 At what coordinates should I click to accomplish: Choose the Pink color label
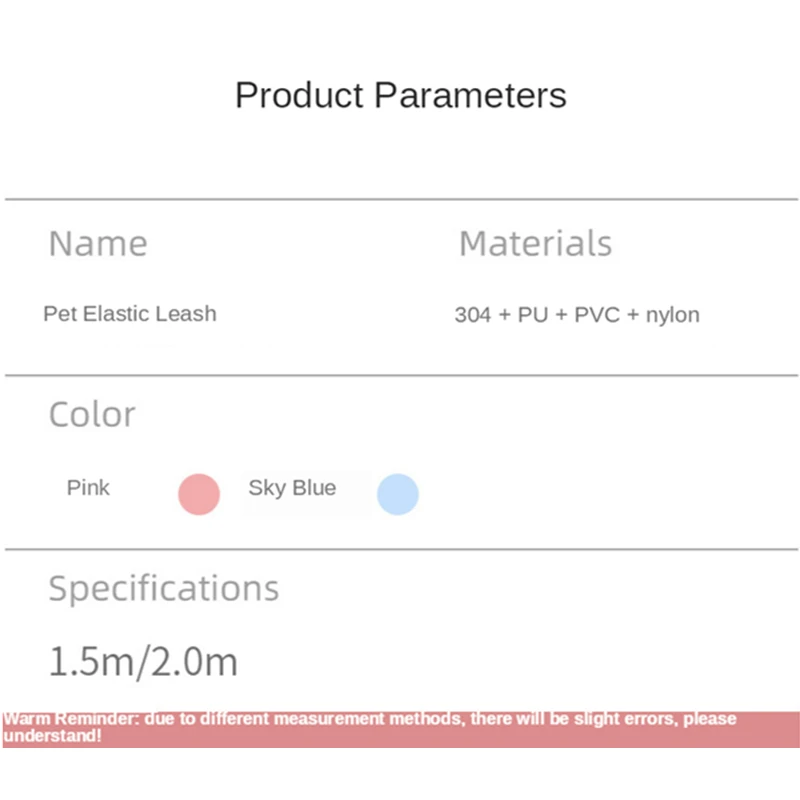(88, 488)
